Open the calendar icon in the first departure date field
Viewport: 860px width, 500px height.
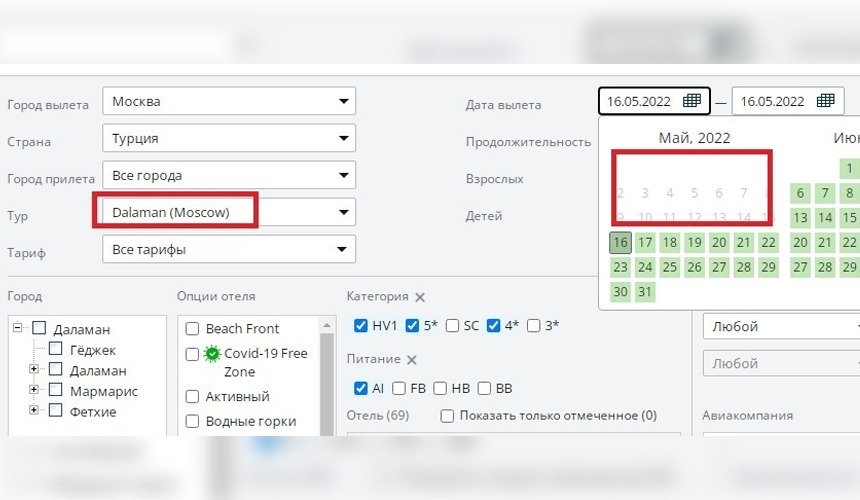tap(692, 101)
